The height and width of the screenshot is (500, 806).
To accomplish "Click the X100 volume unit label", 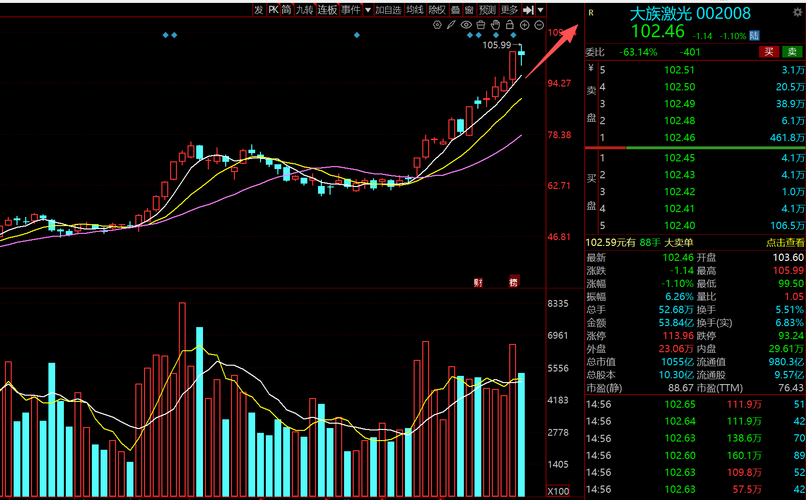I will 558,491.
